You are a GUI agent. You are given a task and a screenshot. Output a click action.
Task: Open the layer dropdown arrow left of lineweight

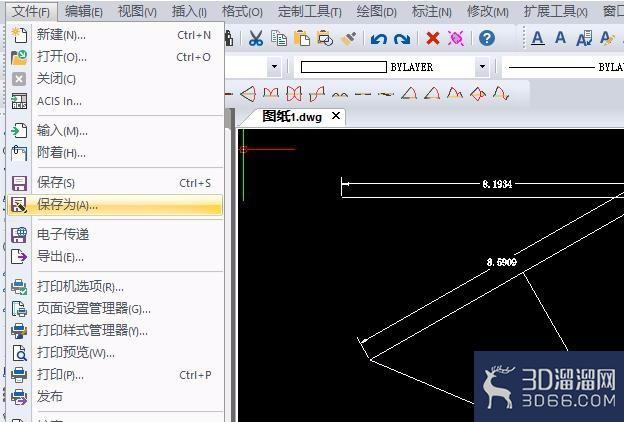(274, 66)
